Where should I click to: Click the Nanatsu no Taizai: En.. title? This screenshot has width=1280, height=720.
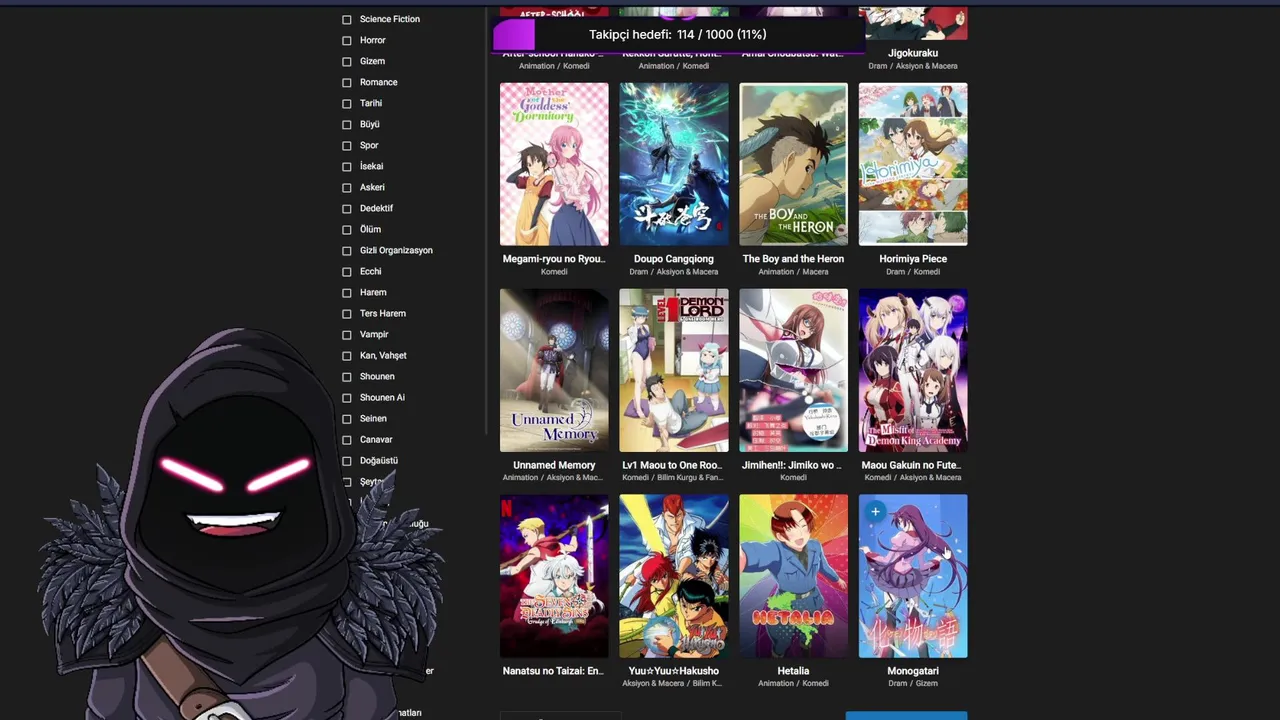tap(554, 671)
